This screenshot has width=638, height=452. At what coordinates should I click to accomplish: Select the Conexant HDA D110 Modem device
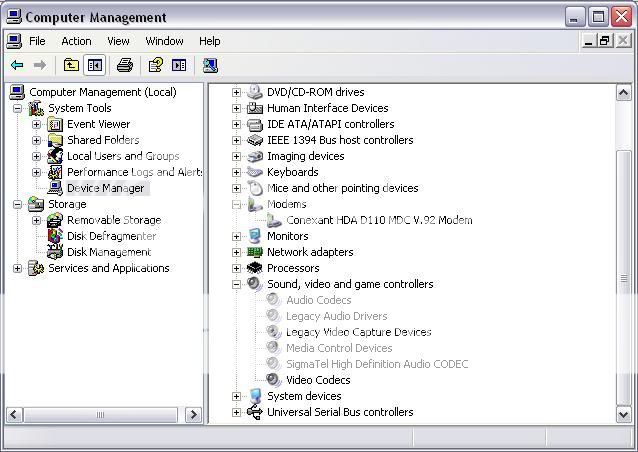[x=378, y=220]
